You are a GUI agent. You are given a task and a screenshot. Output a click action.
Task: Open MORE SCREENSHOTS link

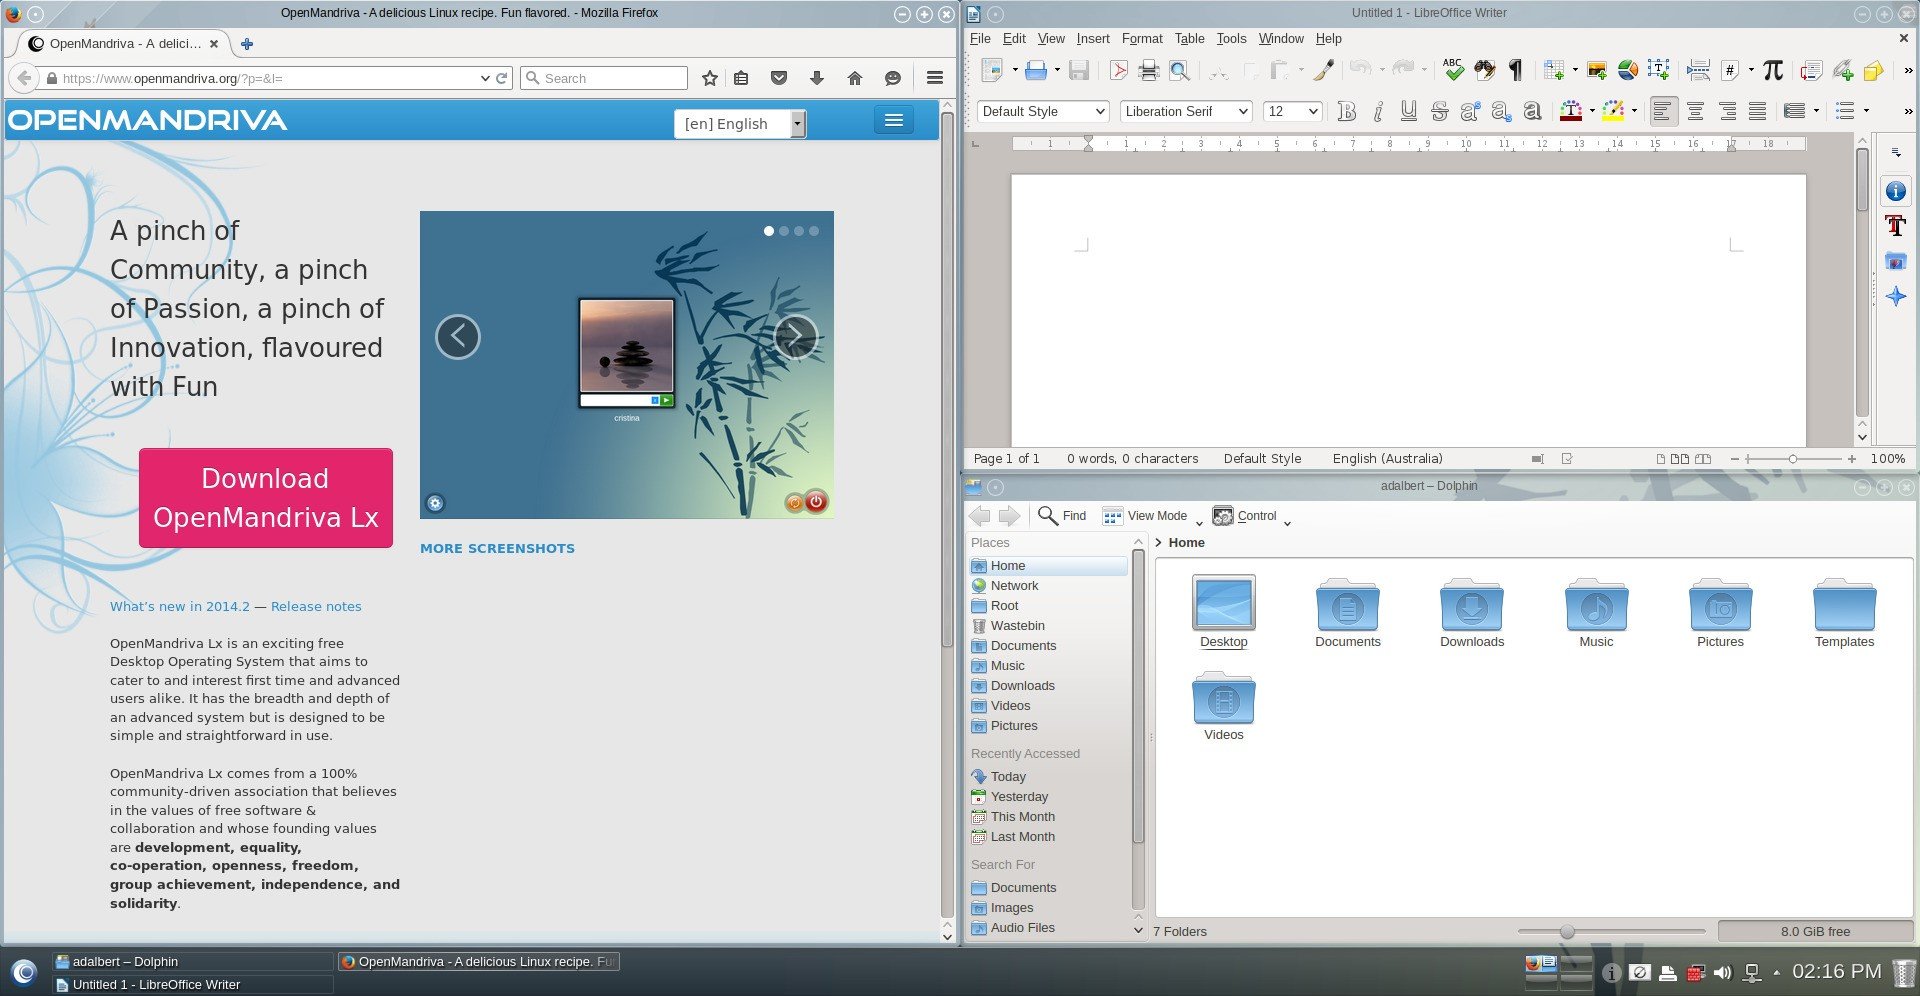click(x=497, y=548)
